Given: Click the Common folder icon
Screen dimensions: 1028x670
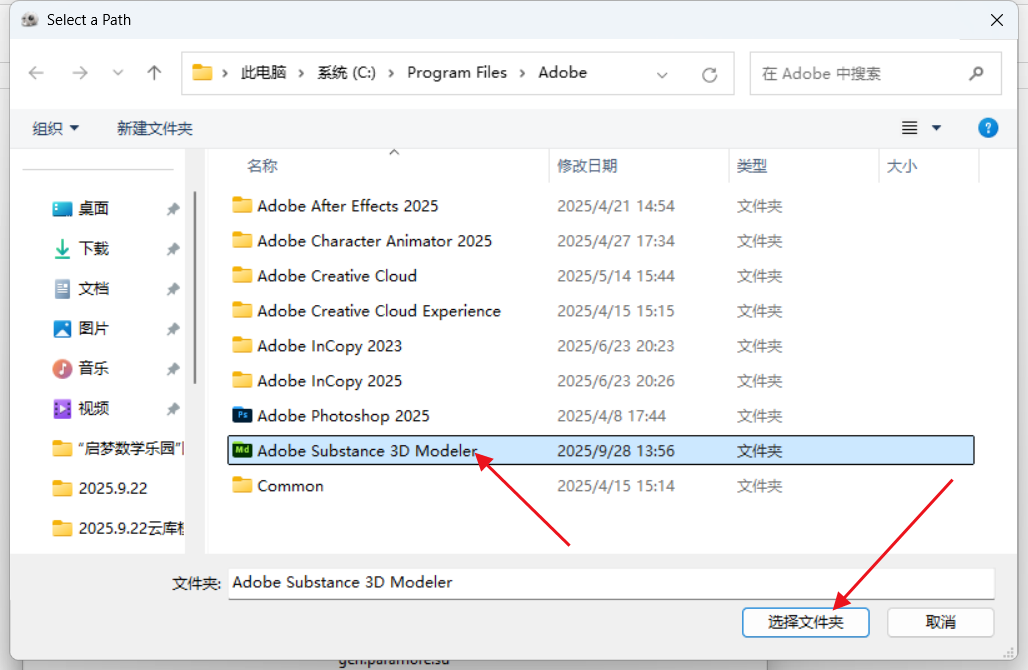Looking at the screenshot, I should 242,485.
